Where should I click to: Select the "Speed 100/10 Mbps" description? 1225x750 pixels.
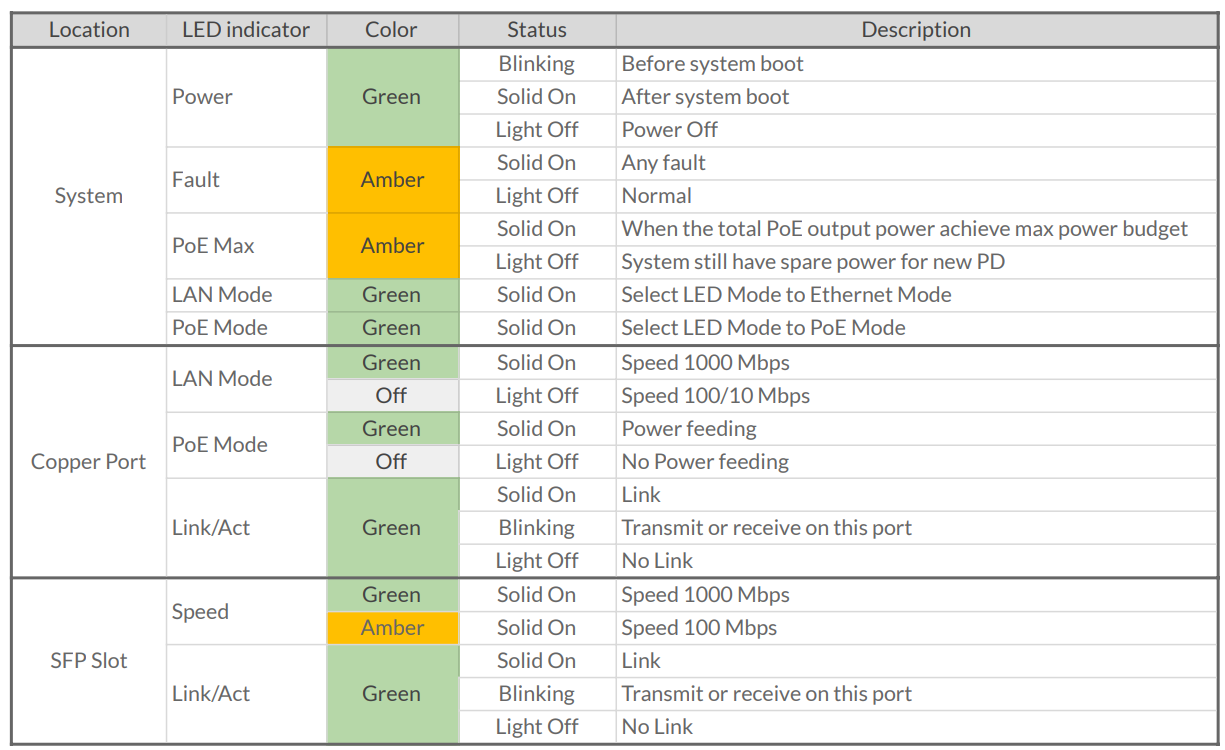[715, 396]
